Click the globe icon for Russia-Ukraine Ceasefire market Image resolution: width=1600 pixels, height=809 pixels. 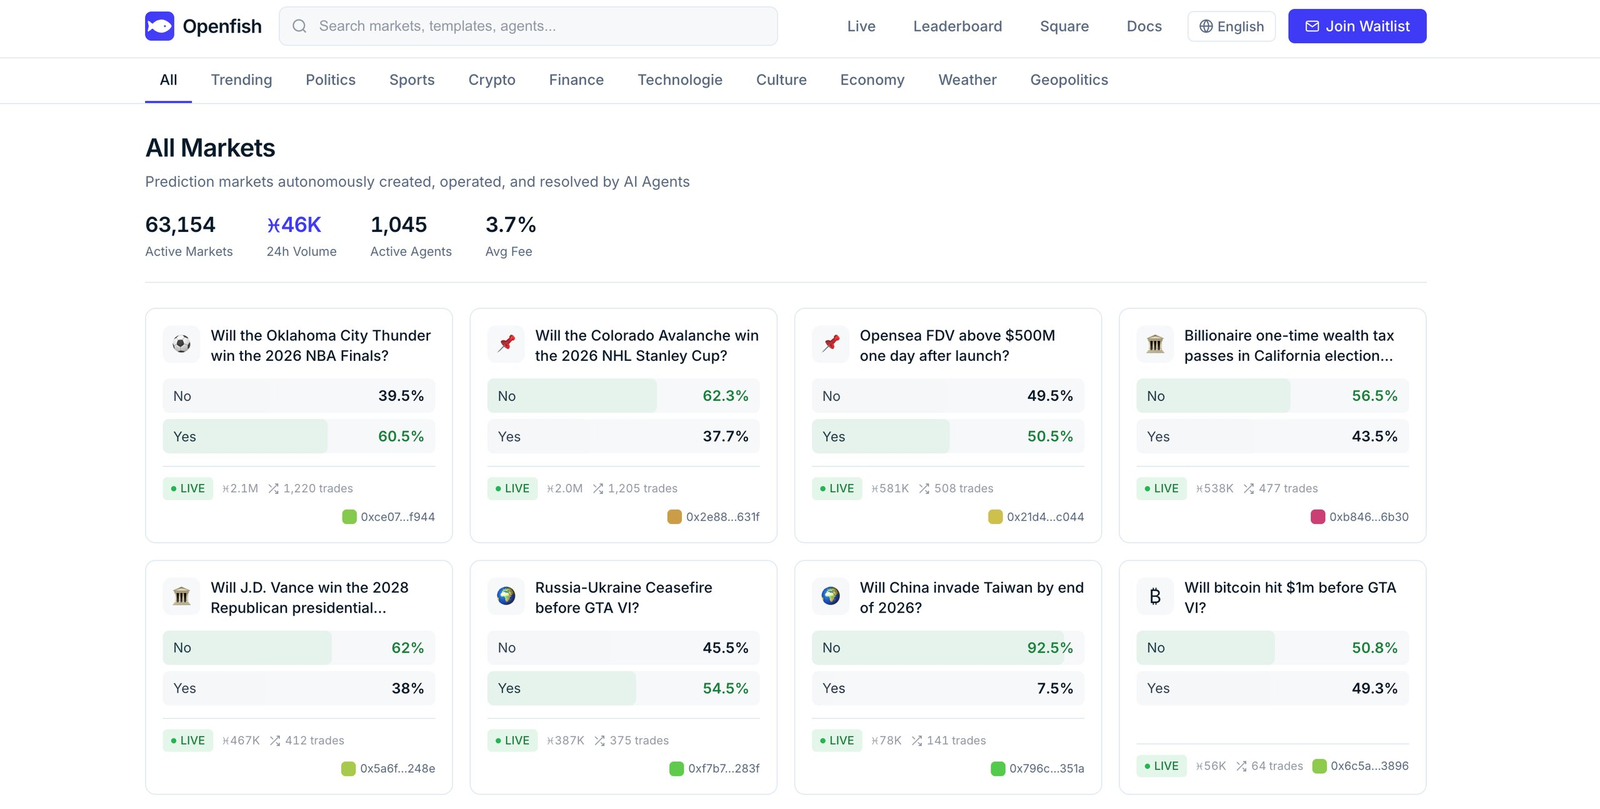coord(506,596)
